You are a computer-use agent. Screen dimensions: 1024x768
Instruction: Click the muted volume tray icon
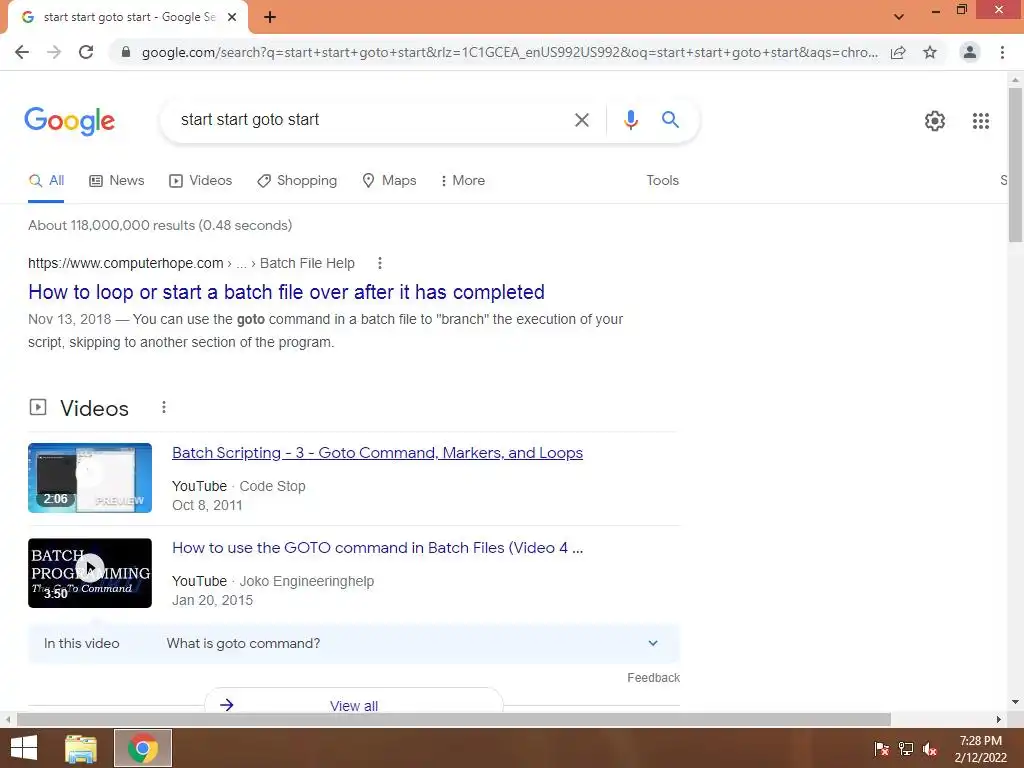929,749
